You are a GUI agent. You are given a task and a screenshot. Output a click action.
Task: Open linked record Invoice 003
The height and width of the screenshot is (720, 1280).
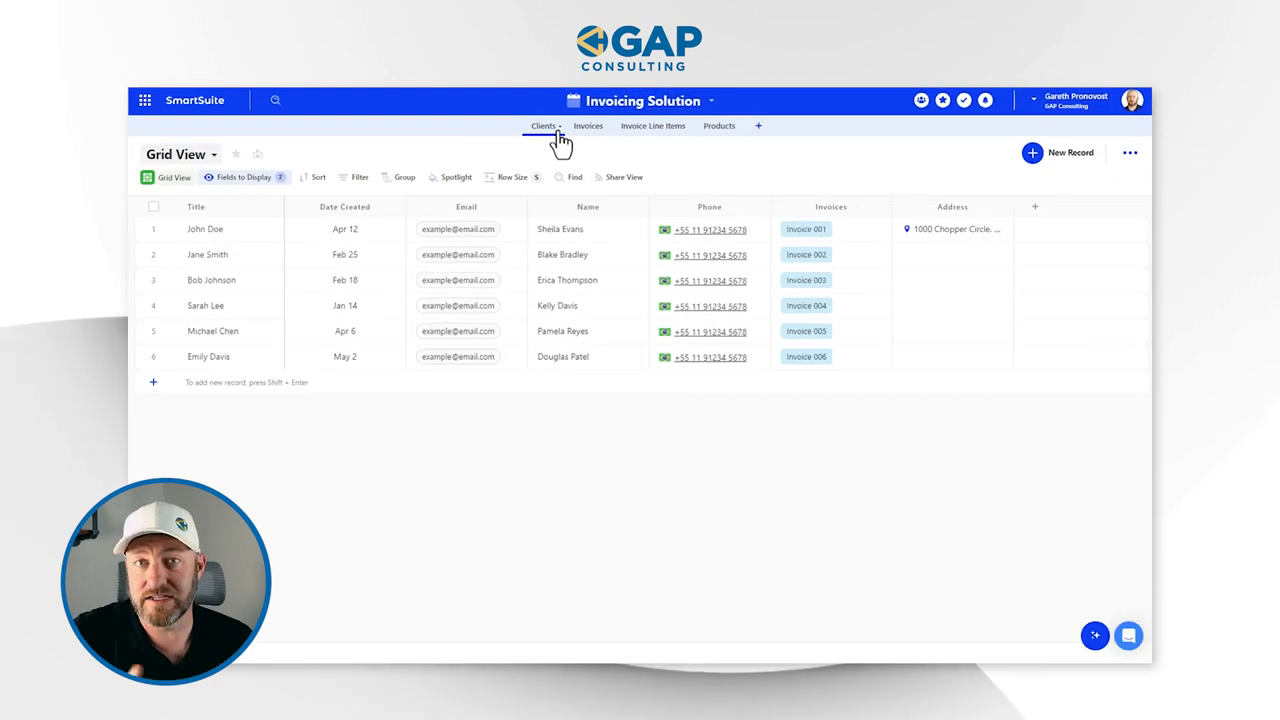click(806, 280)
